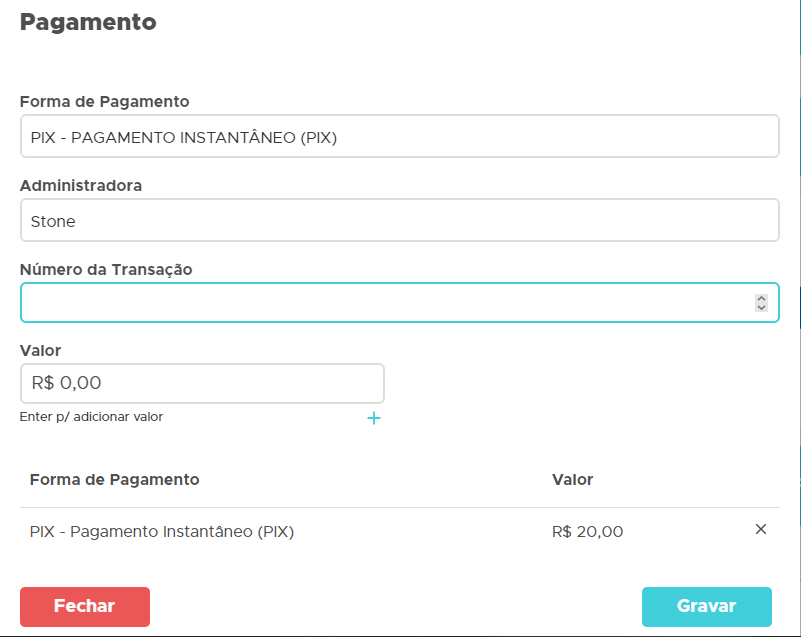The height and width of the screenshot is (637, 801).
Task: Click the Número da Transação label
Action: coord(106,269)
